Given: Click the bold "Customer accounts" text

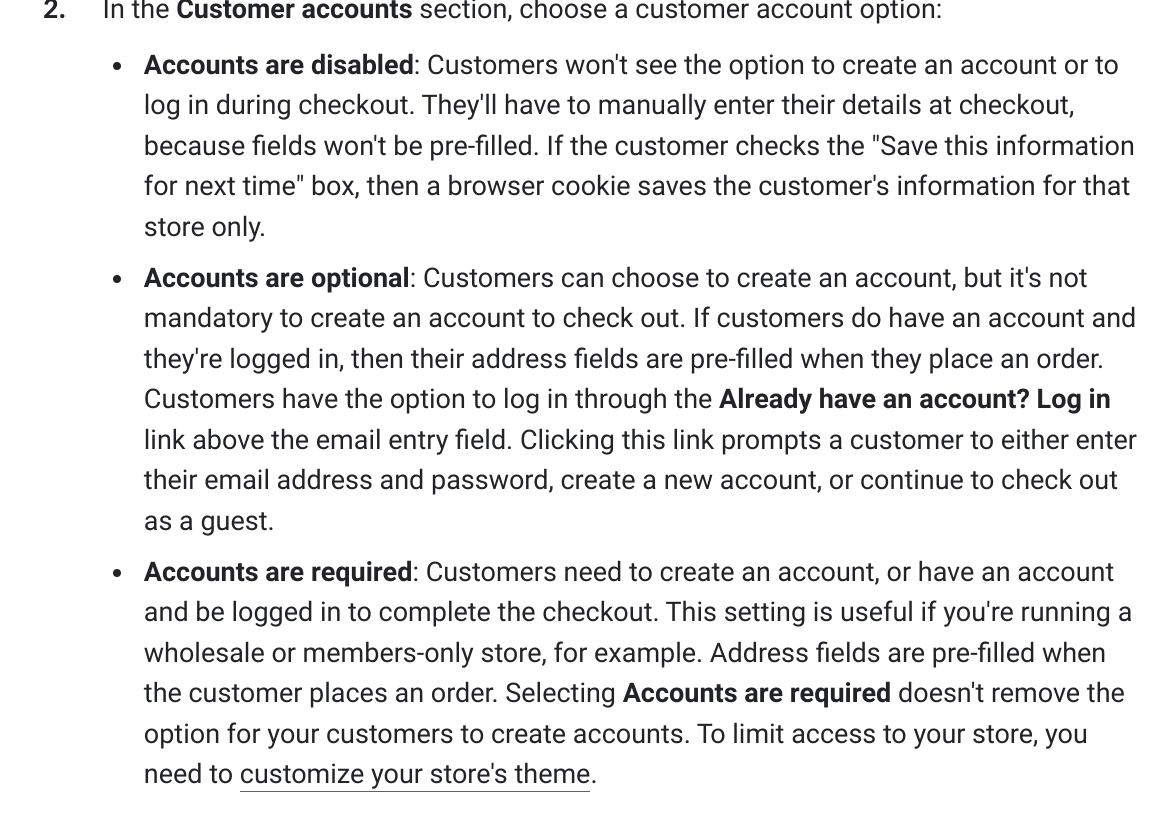Looking at the screenshot, I should (x=294, y=11).
